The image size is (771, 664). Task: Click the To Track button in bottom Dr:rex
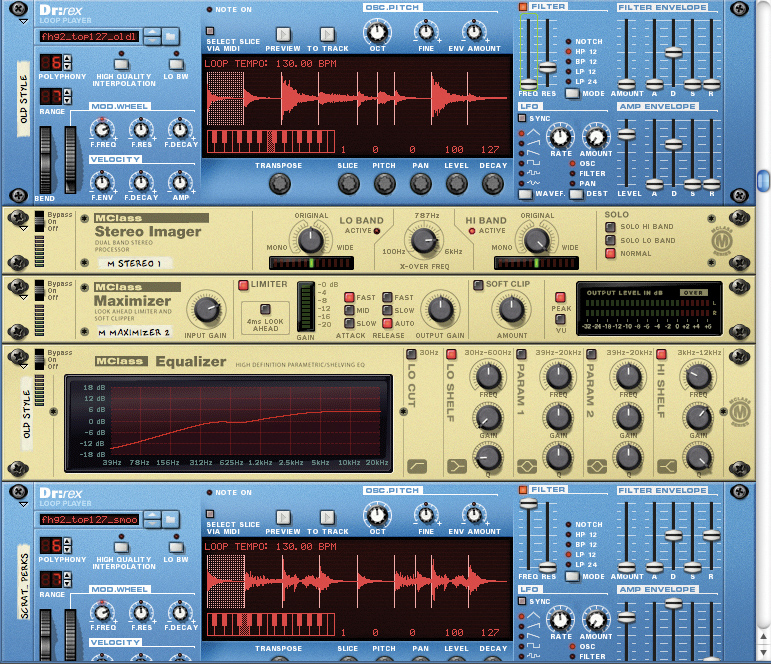point(327,517)
